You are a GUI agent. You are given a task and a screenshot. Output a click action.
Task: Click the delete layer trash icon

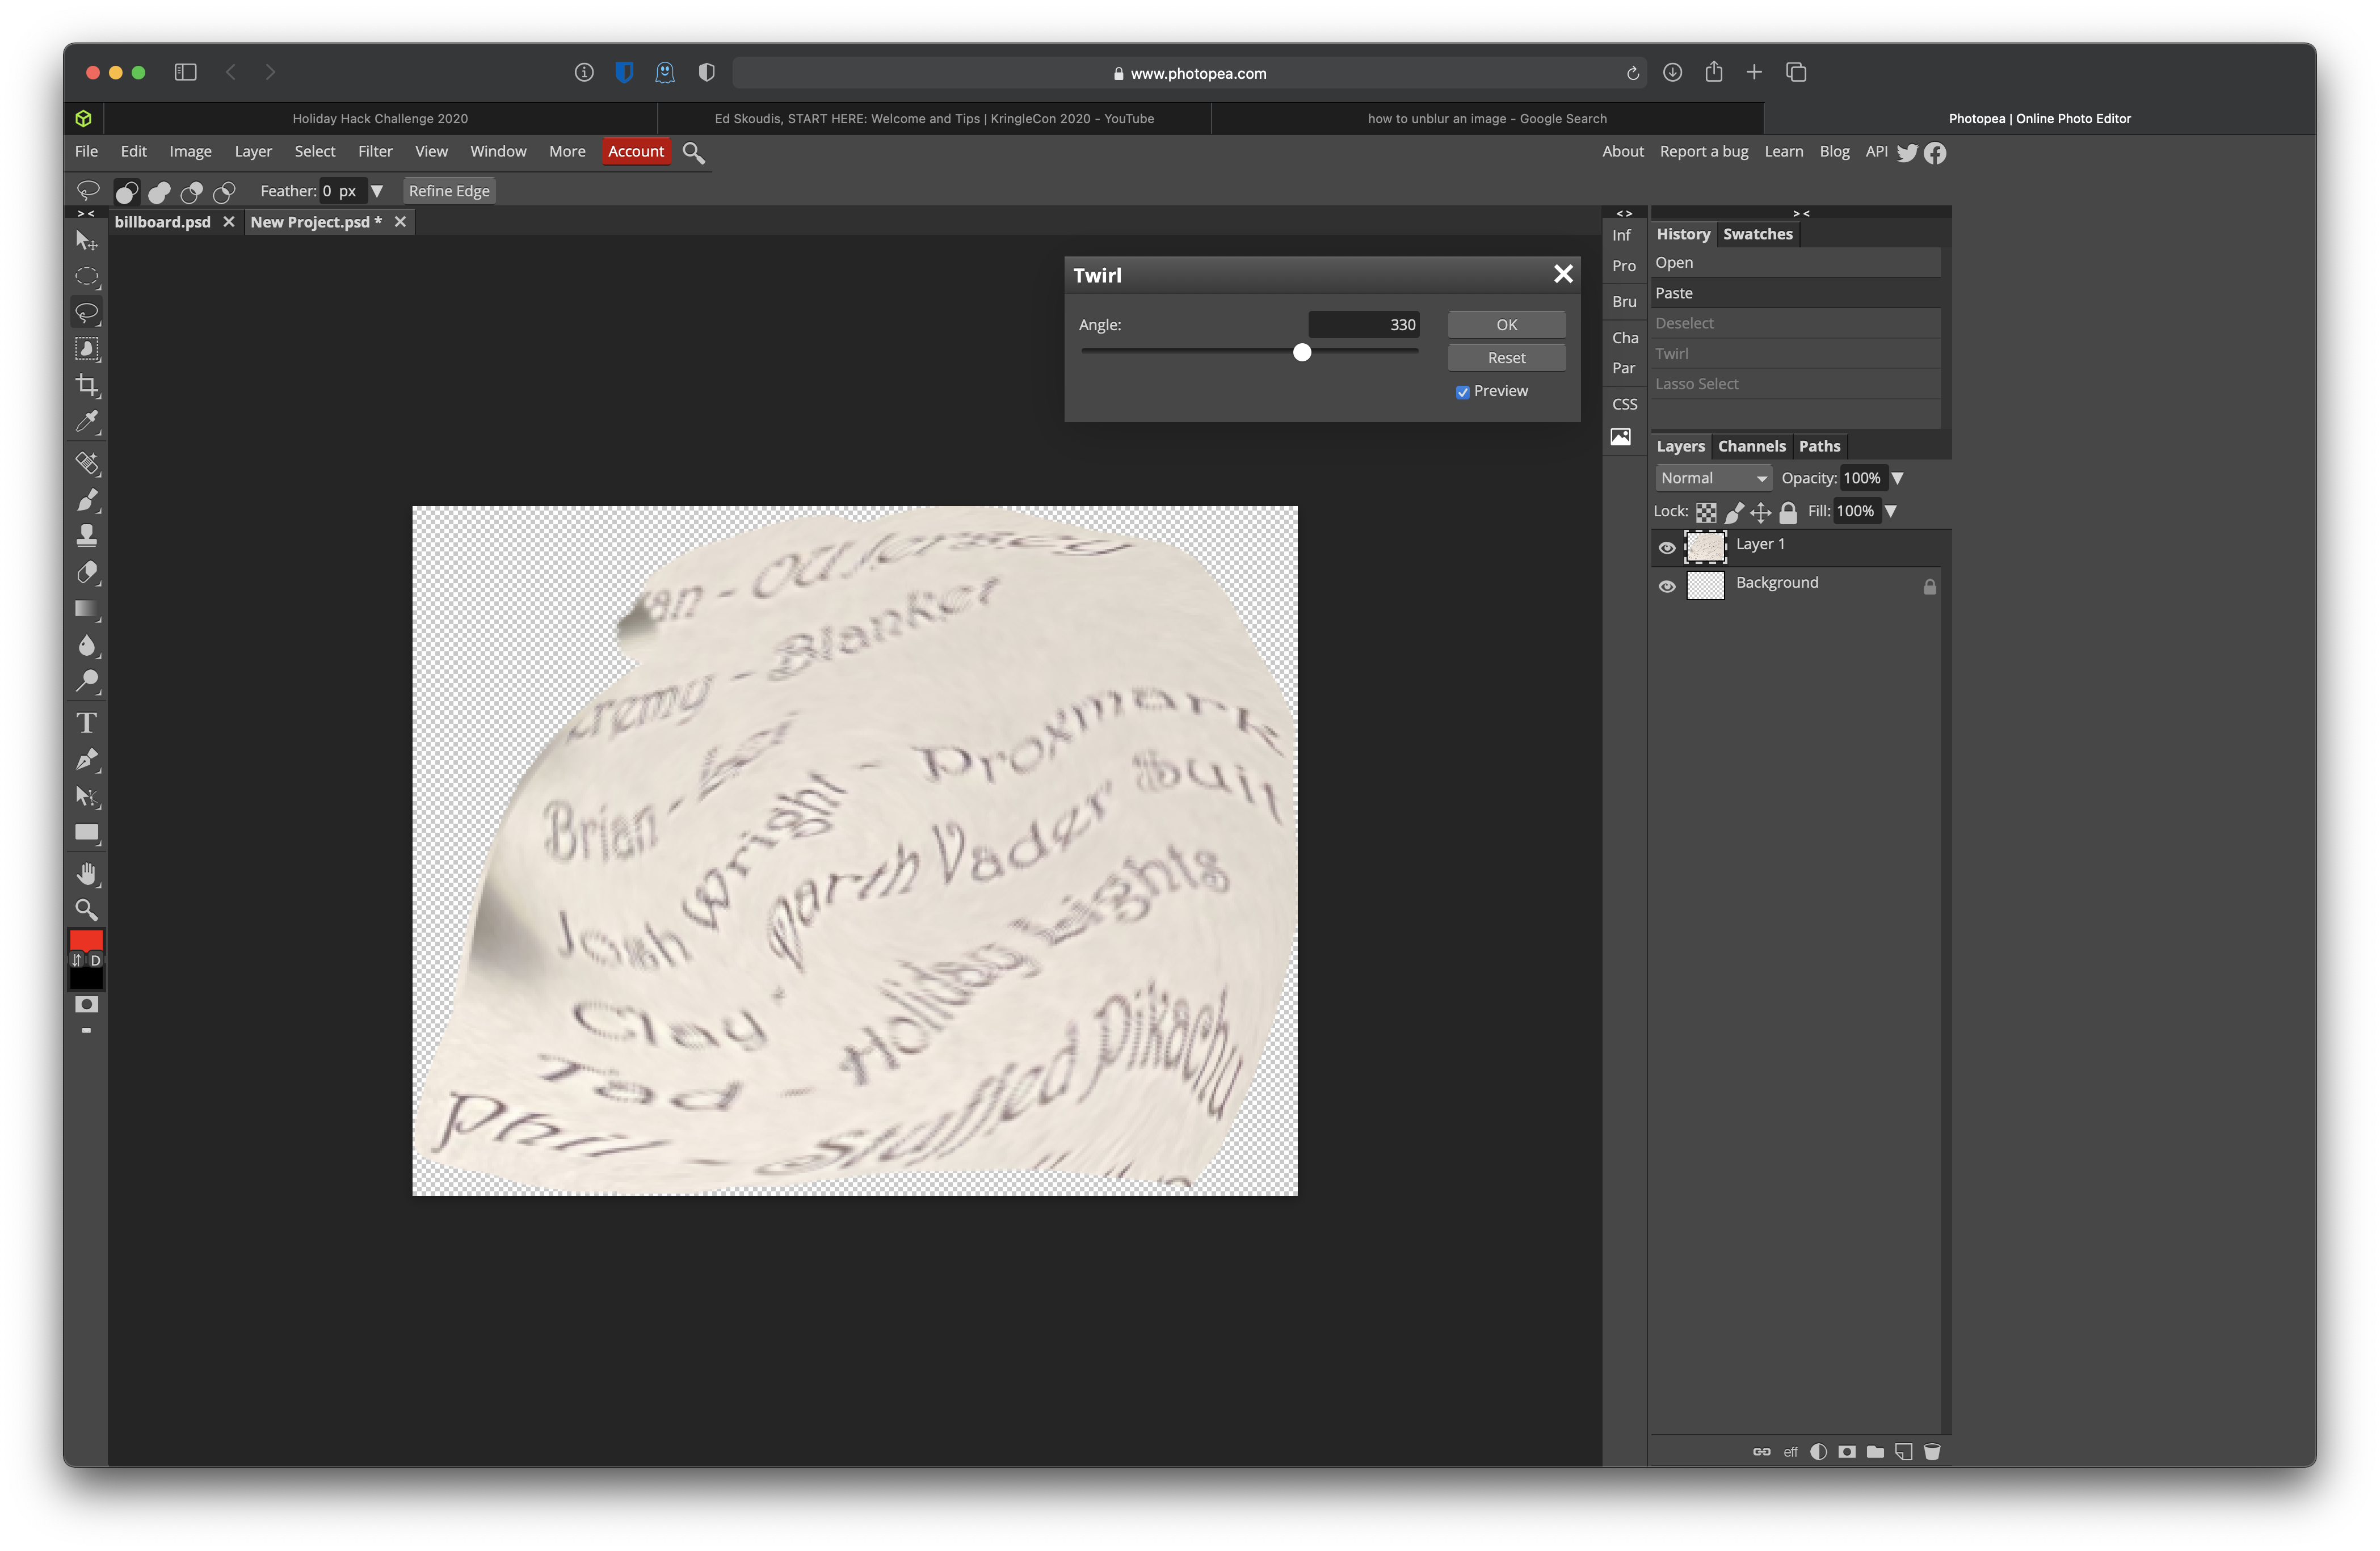tap(1932, 1452)
